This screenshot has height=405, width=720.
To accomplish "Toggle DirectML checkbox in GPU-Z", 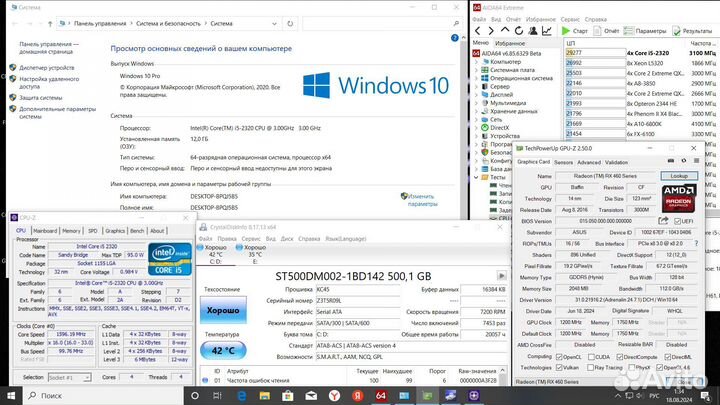I will click(668, 357).
